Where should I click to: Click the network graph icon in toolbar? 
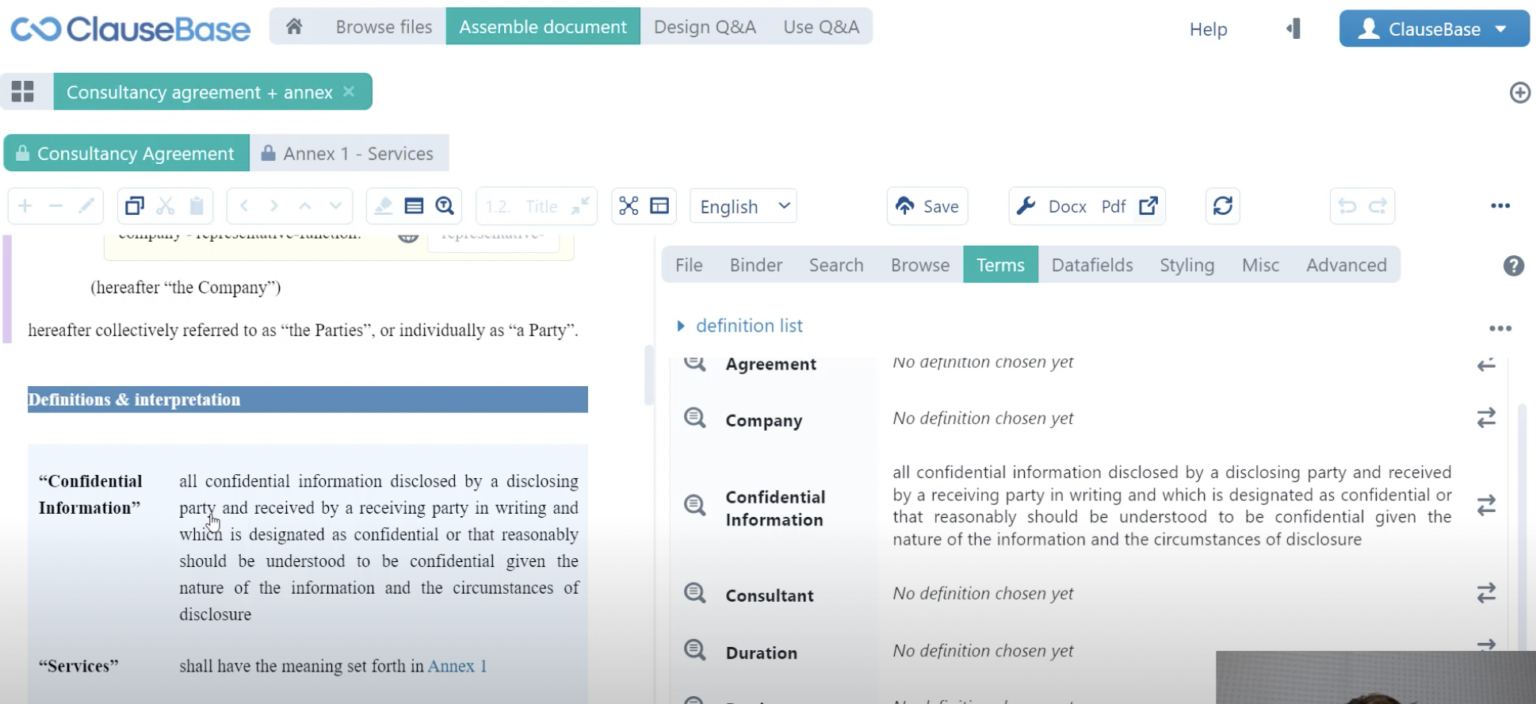coord(628,206)
